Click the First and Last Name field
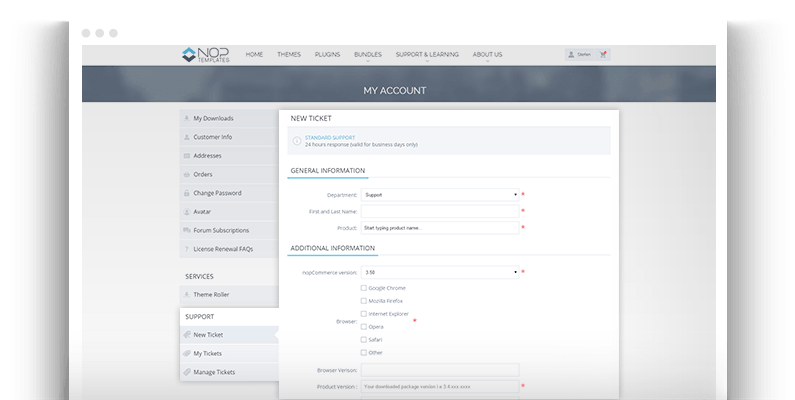 click(440, 212)
